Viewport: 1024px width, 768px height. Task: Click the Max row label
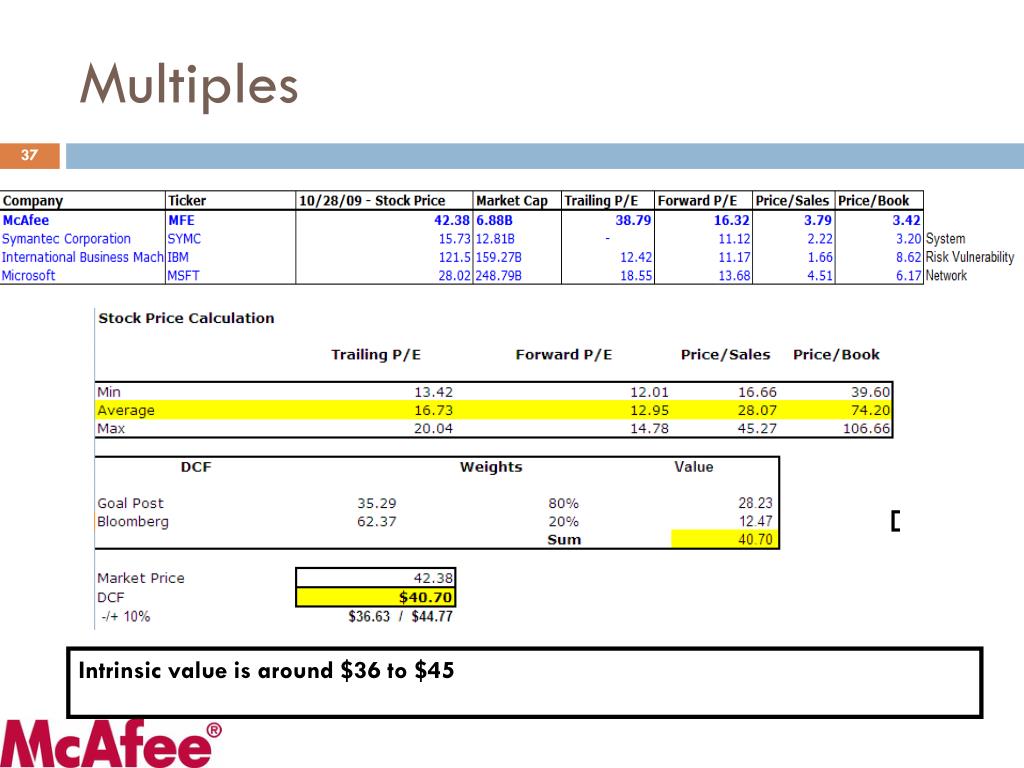(111, 428)
